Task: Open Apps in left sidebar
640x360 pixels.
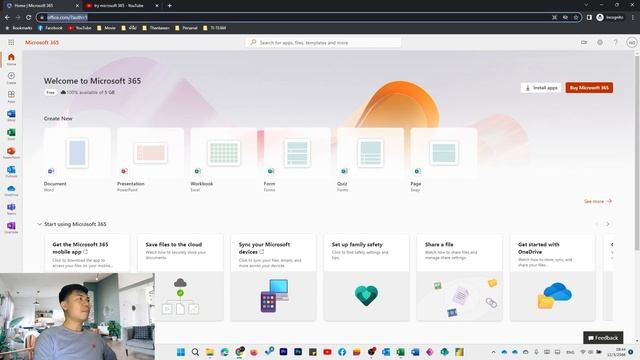Action: point(11,97)
